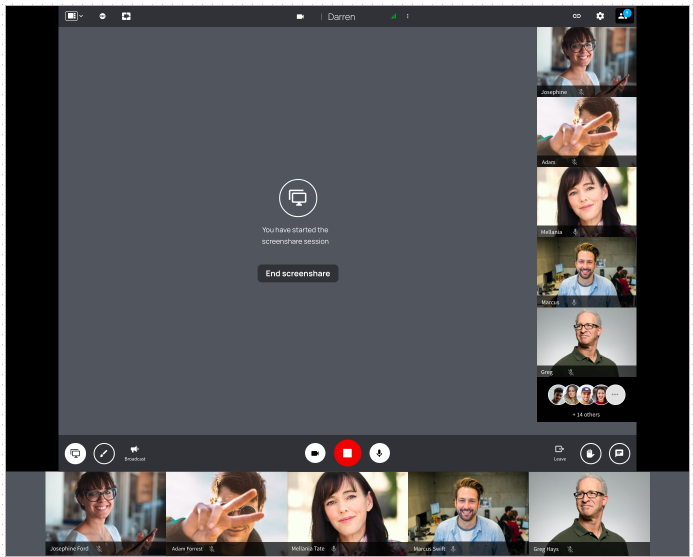Click the fullscreen icon in top bar
Screen dimensions: 693x557
tap(126, 16)
